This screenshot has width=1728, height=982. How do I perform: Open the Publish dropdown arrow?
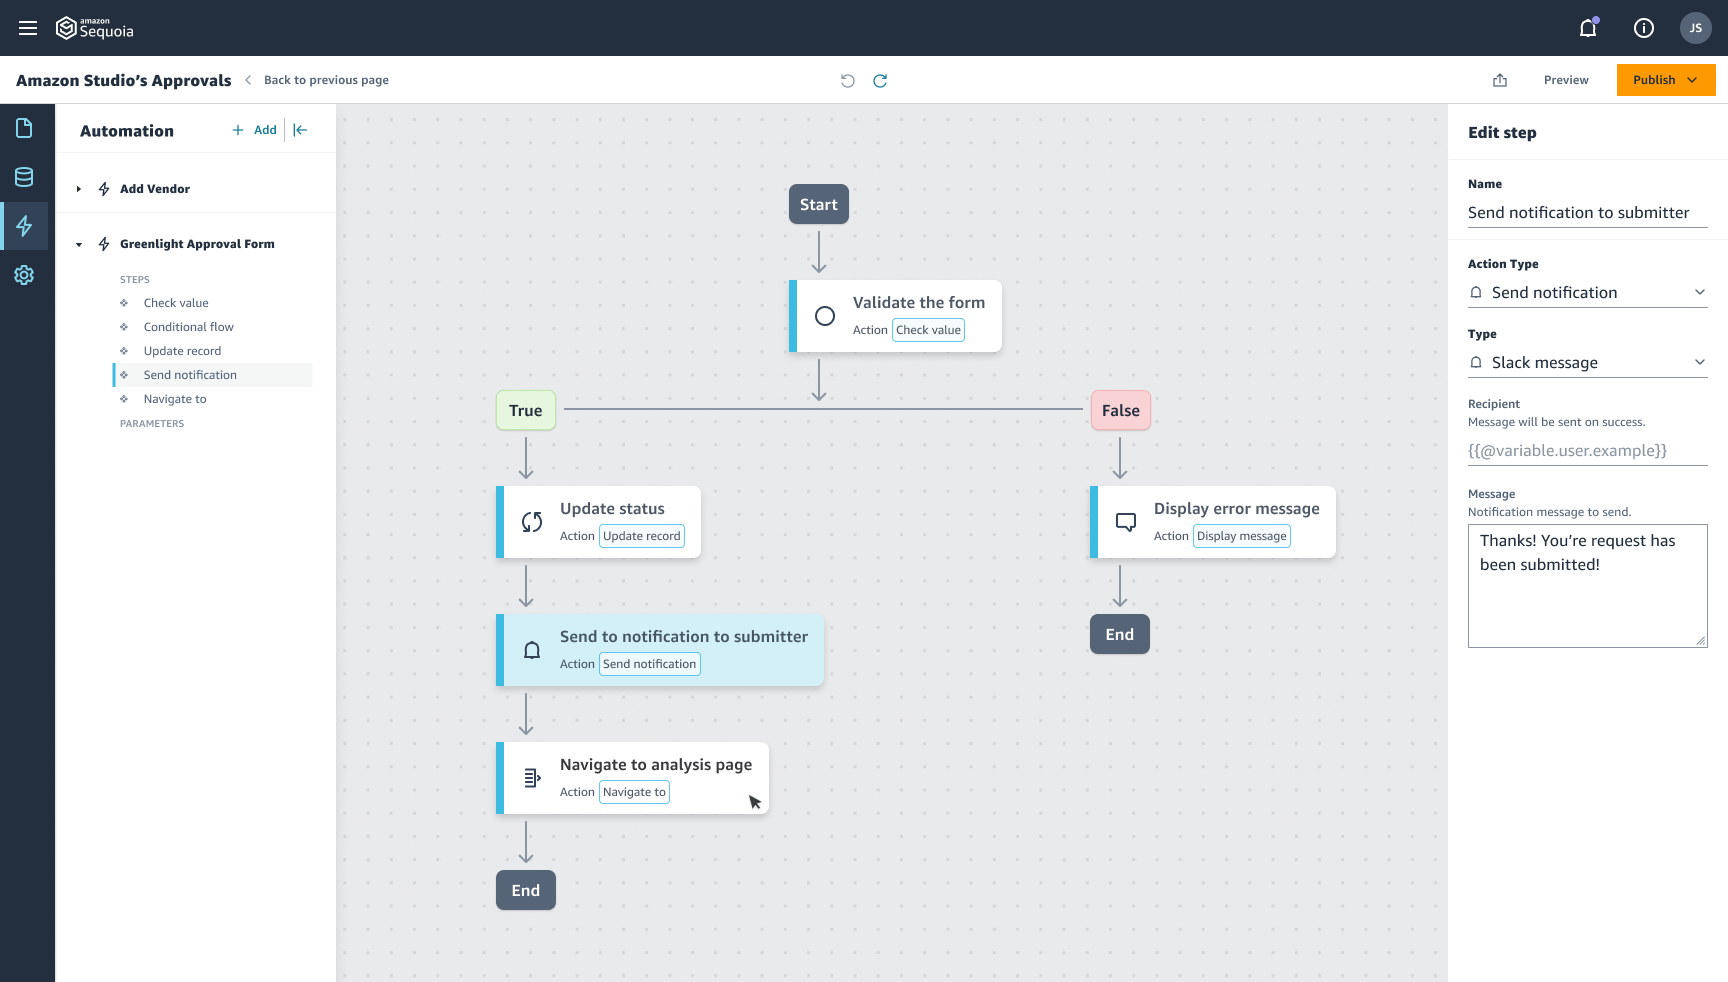pyautogui.click(x=1693, y=80)
